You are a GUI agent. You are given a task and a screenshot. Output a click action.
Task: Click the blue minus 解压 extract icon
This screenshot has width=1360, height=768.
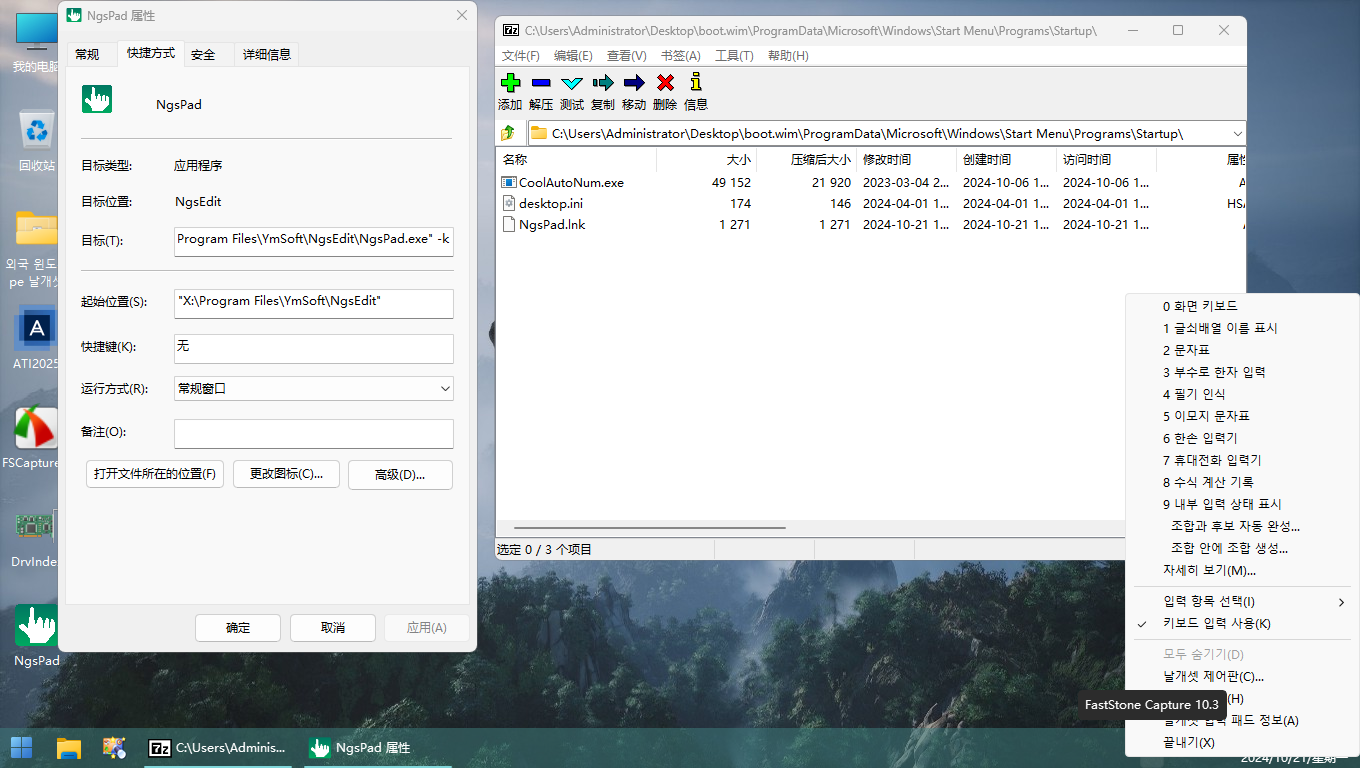(x=541, y=83)
